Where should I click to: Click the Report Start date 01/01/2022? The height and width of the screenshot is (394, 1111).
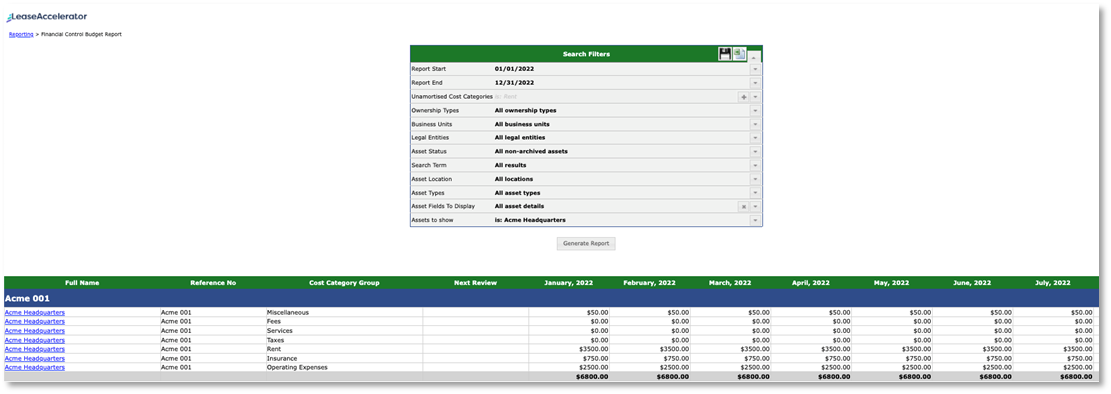click(x=514, y=69)
